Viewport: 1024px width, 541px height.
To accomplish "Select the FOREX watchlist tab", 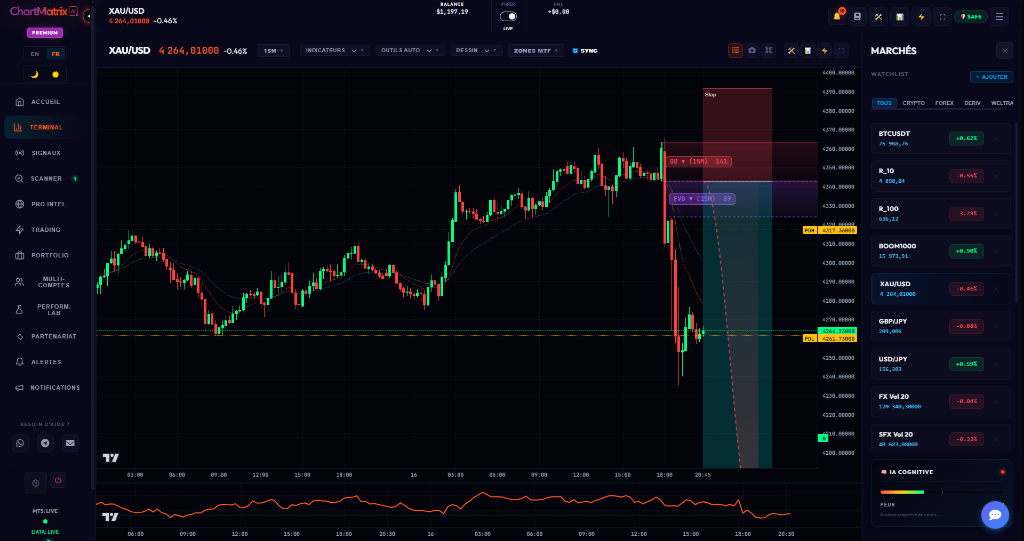I will click(944, 103).
